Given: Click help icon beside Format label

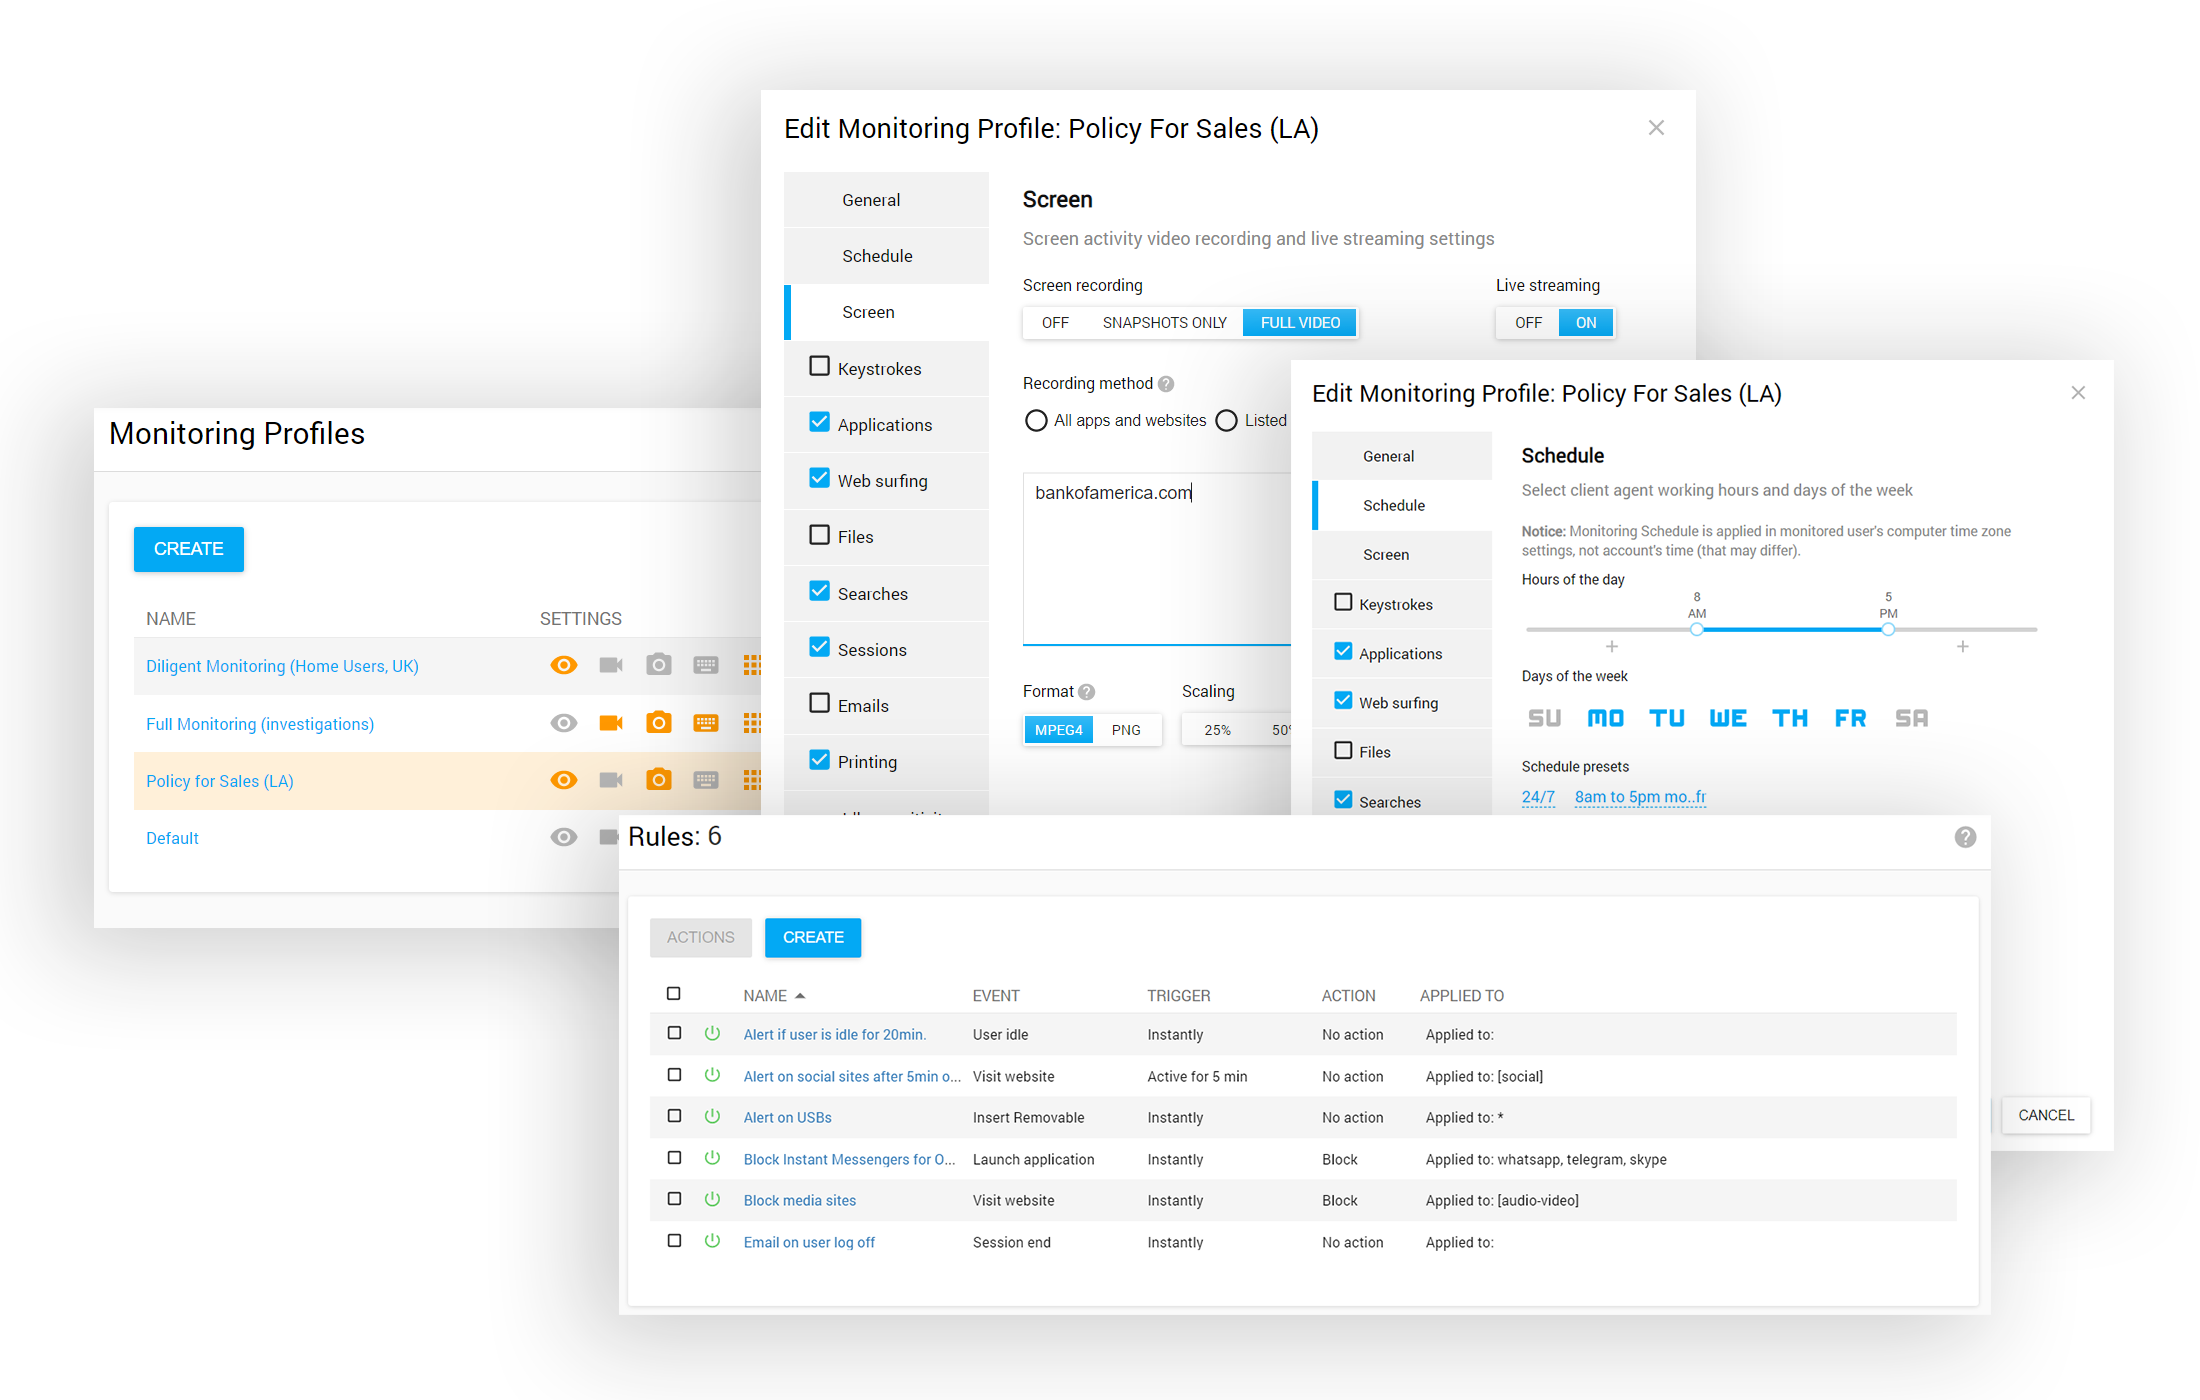Looking at the screenshot, I should (x=1087, y=692).
